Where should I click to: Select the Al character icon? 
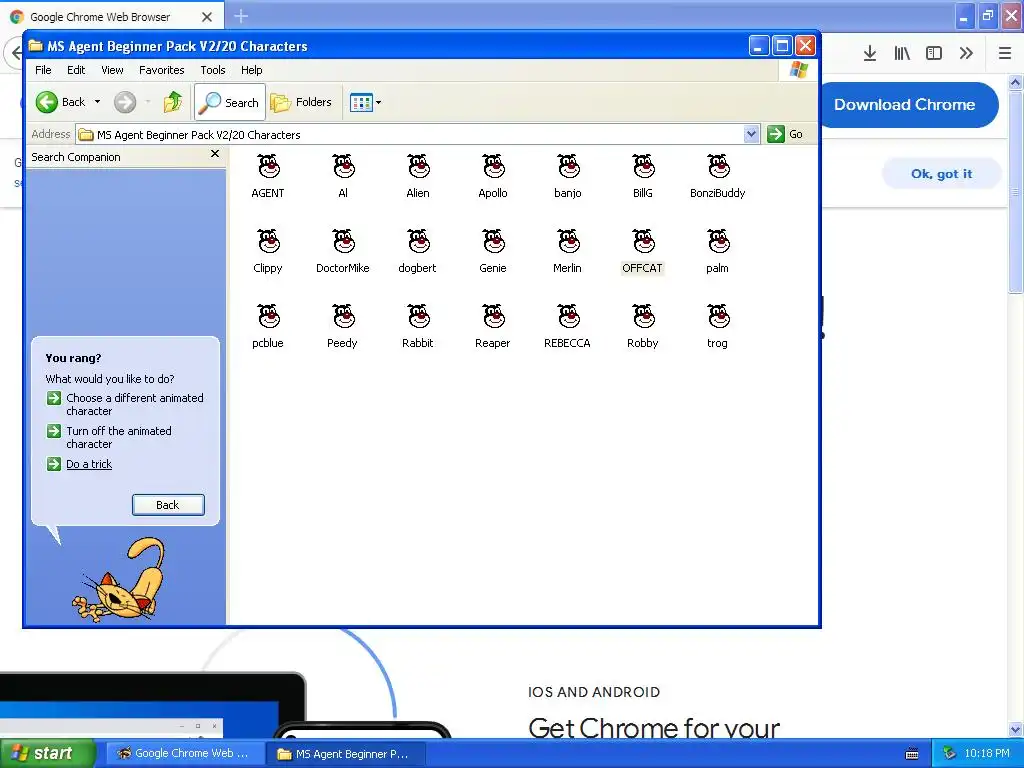tap(344, 167)
